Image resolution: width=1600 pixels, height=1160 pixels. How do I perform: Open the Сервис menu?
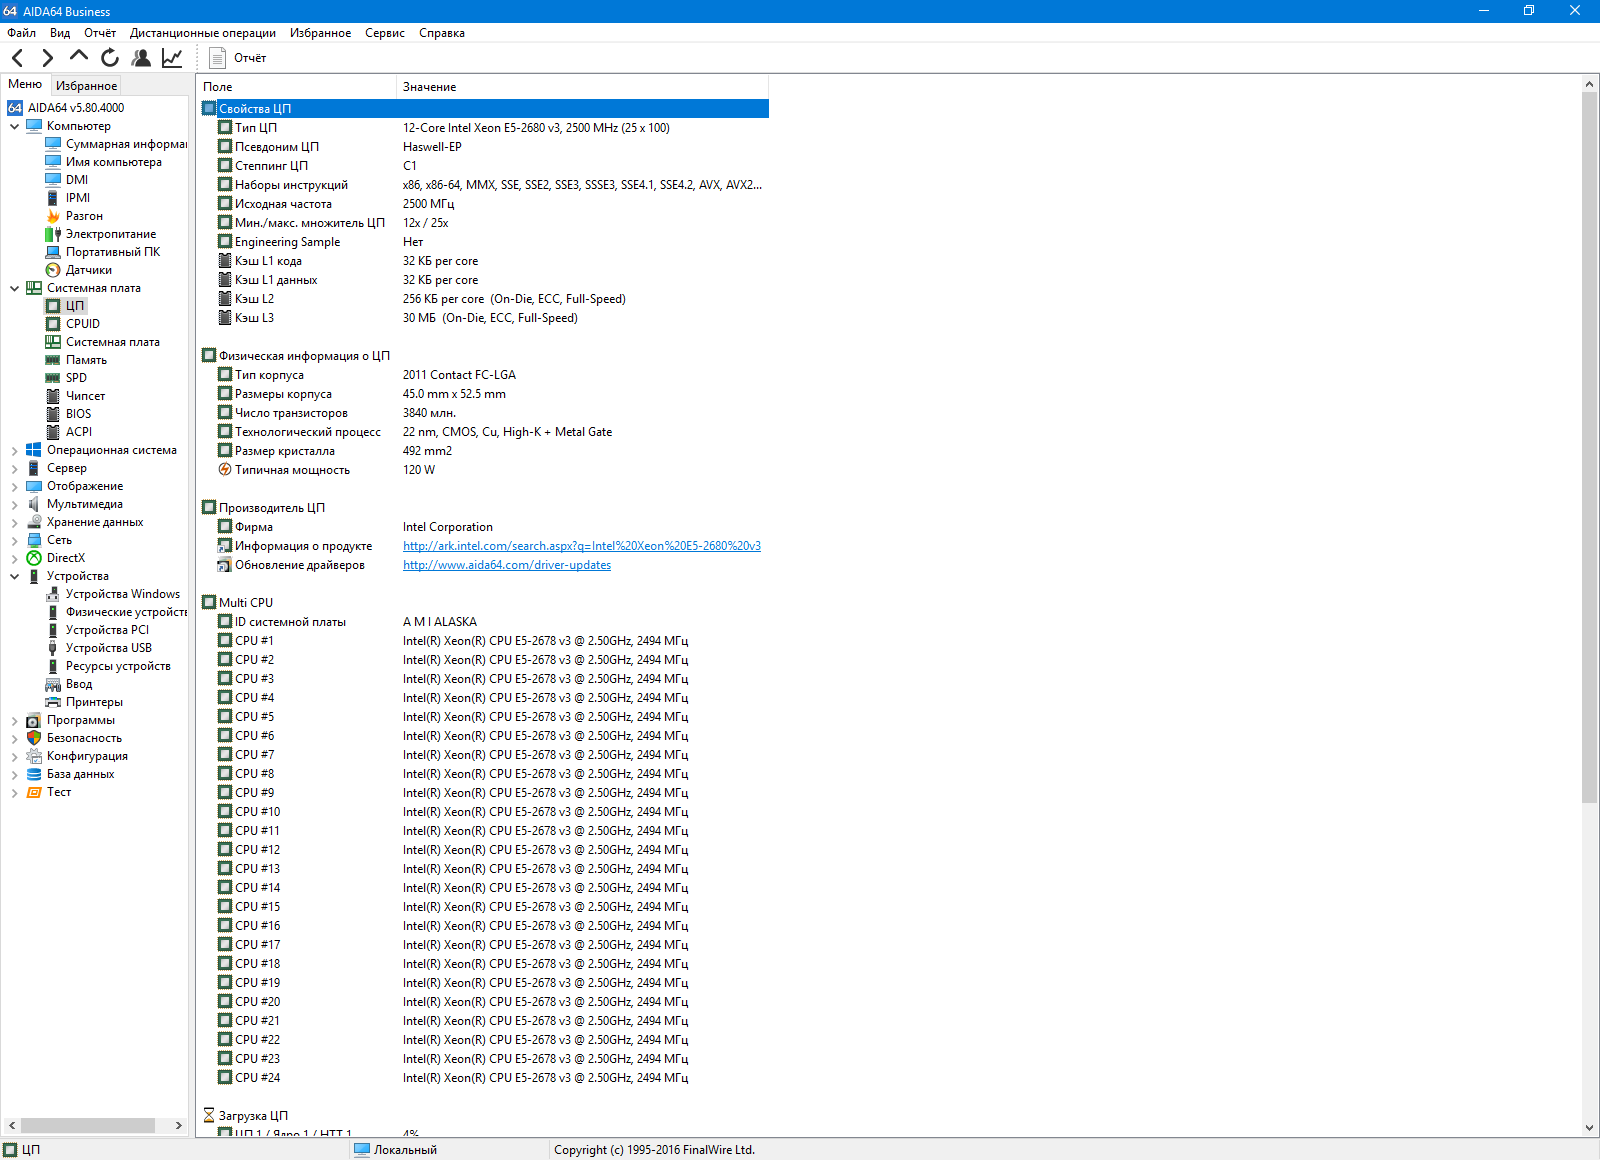tap(385, 33)
